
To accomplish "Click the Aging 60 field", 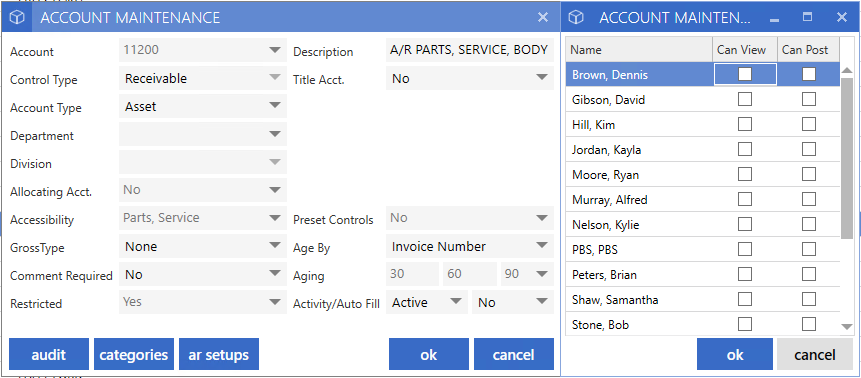I will [x=469, y=274].
